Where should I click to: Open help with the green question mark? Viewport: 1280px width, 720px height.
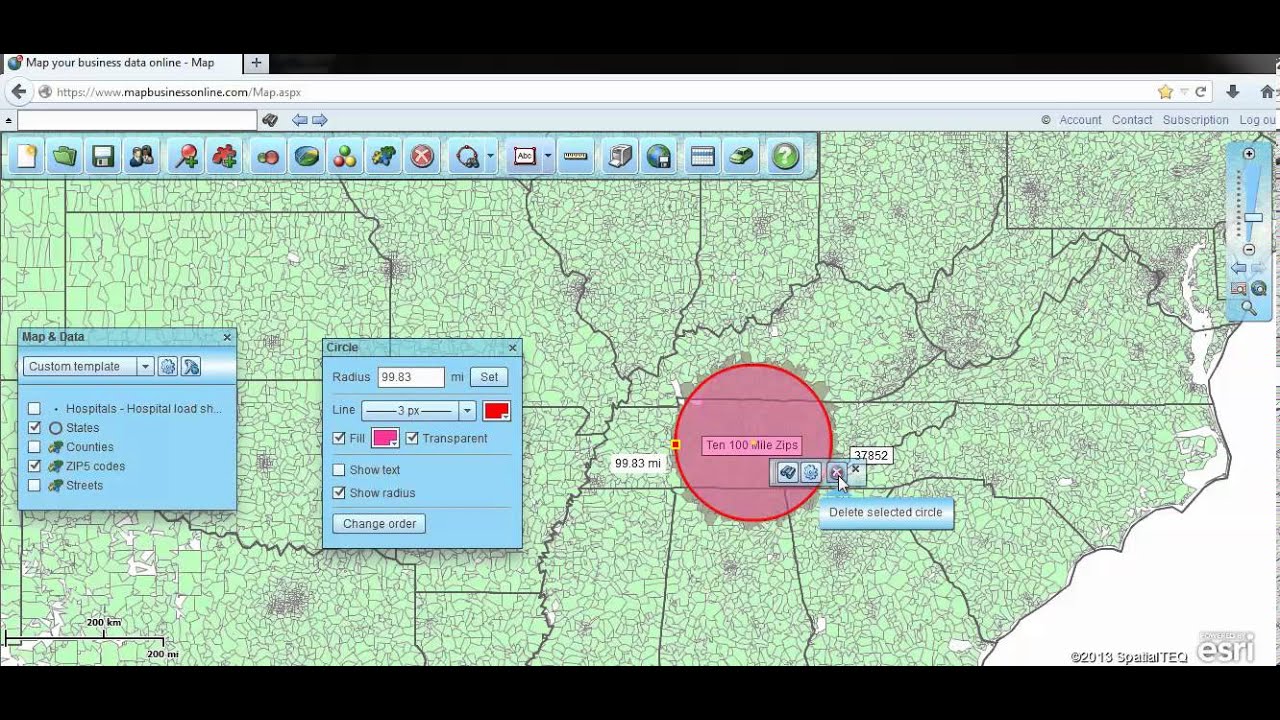tap(786, 157)
